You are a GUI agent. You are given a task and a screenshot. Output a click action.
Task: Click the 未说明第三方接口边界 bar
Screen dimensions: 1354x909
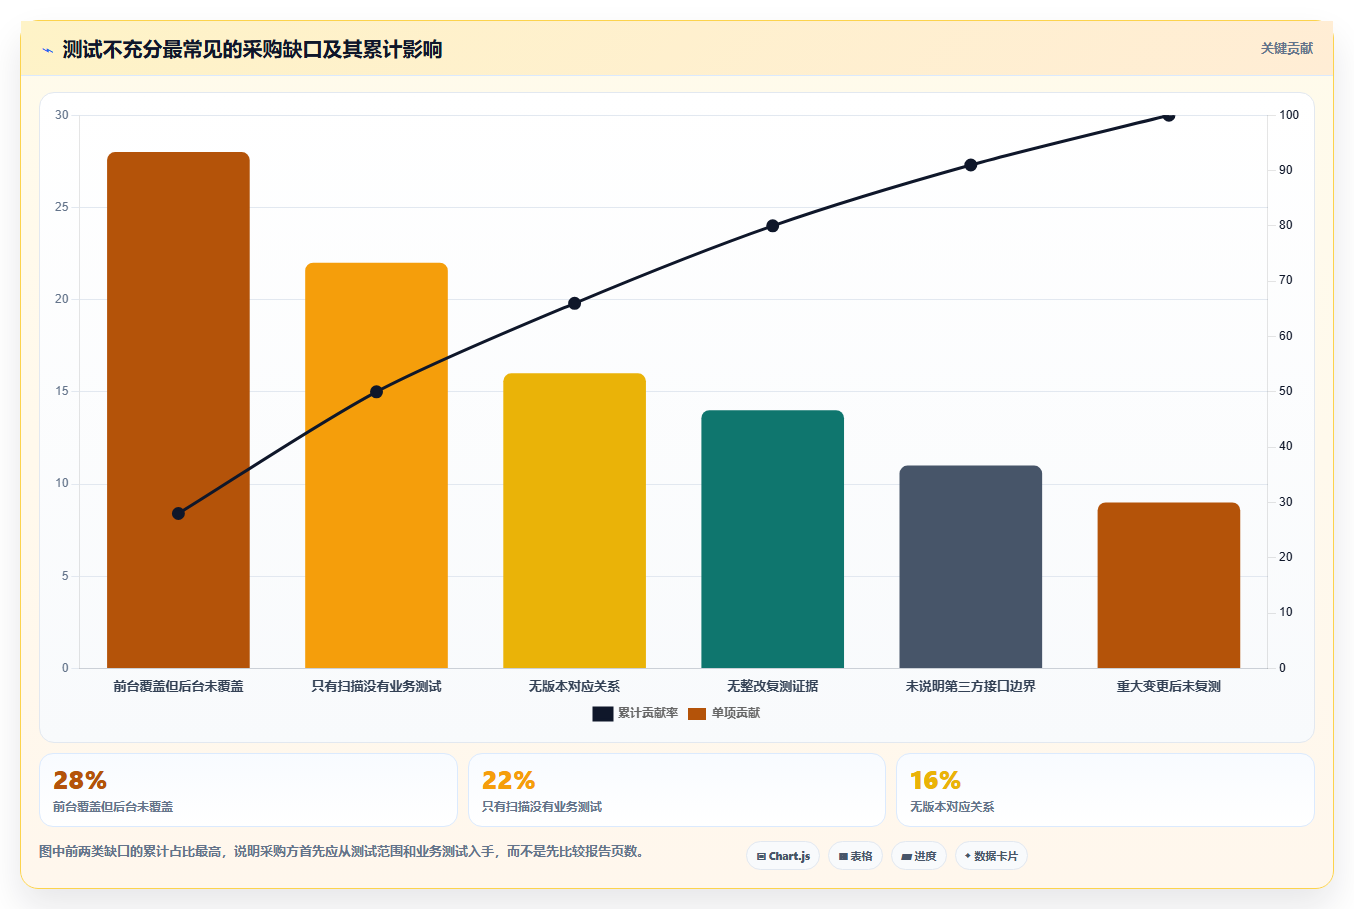(x=970, y=567)
